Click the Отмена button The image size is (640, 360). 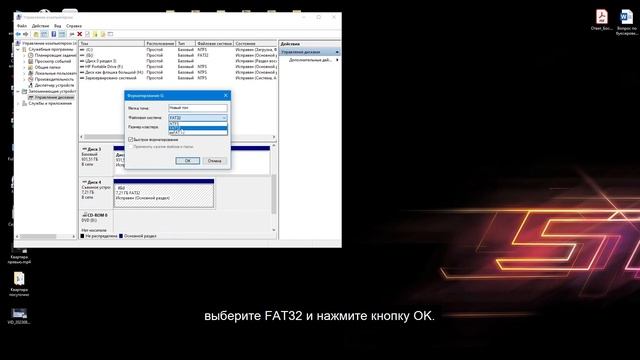tap(214, 161)
